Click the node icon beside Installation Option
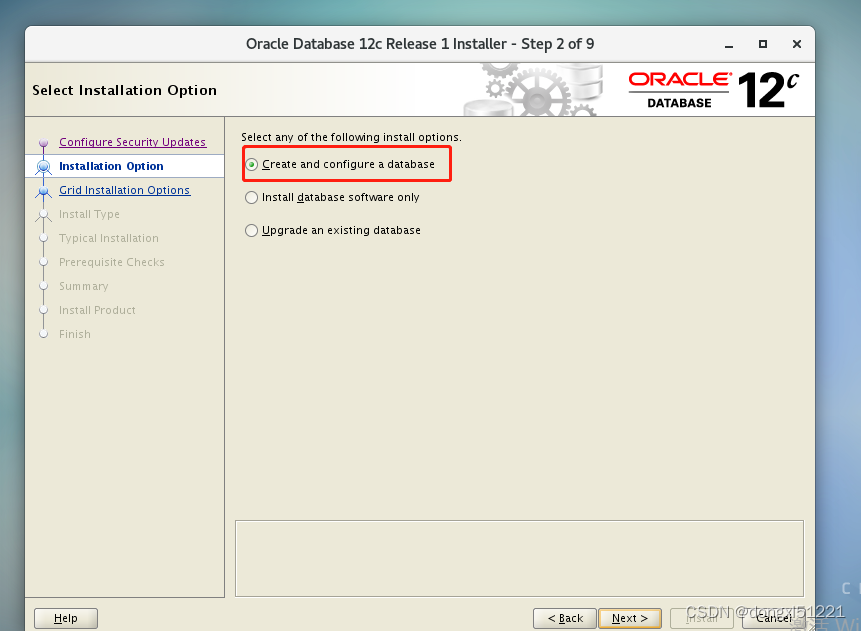This screenshot has width=861, height=631. (43, 166)
